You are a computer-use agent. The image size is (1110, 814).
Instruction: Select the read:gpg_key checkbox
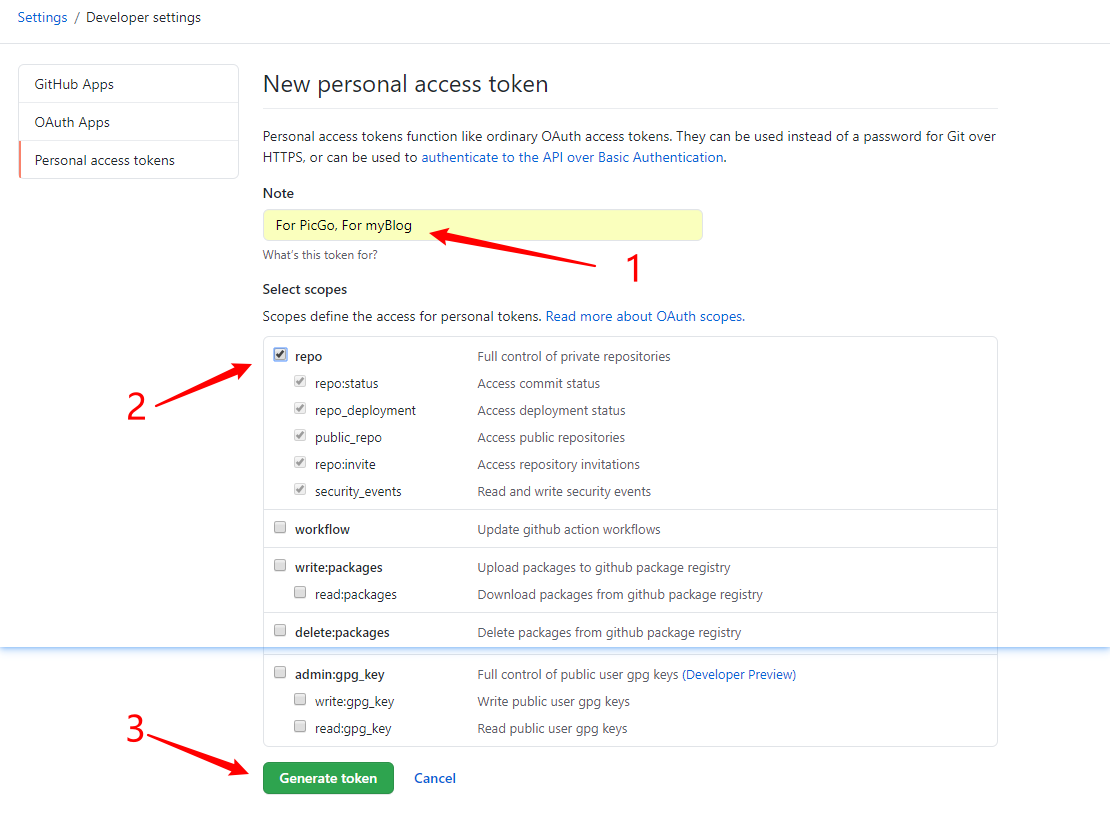coord(300,727)
